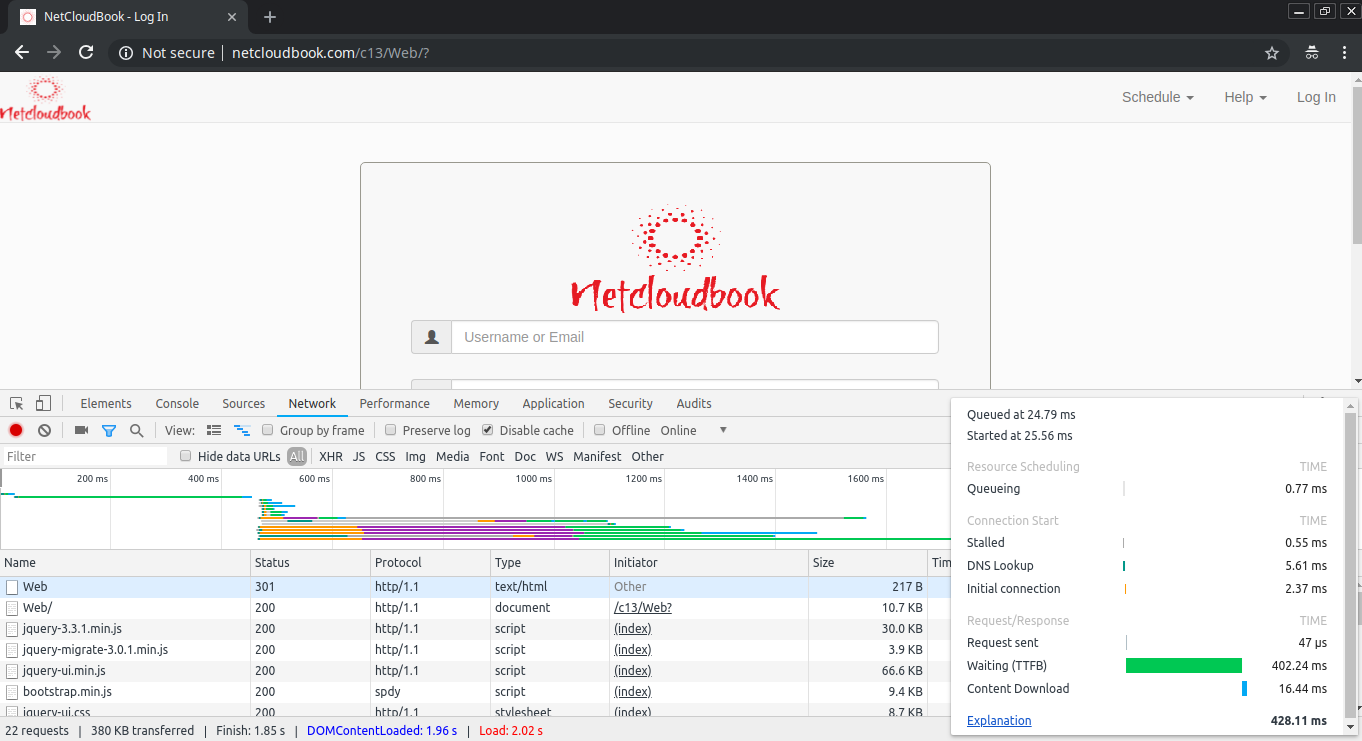Select the All filter

(297, 456)
